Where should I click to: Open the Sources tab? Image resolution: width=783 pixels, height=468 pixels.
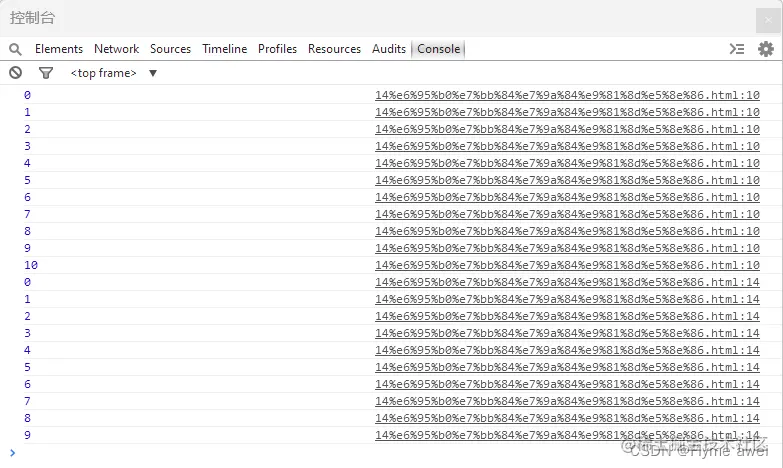[x=170, y=49]
